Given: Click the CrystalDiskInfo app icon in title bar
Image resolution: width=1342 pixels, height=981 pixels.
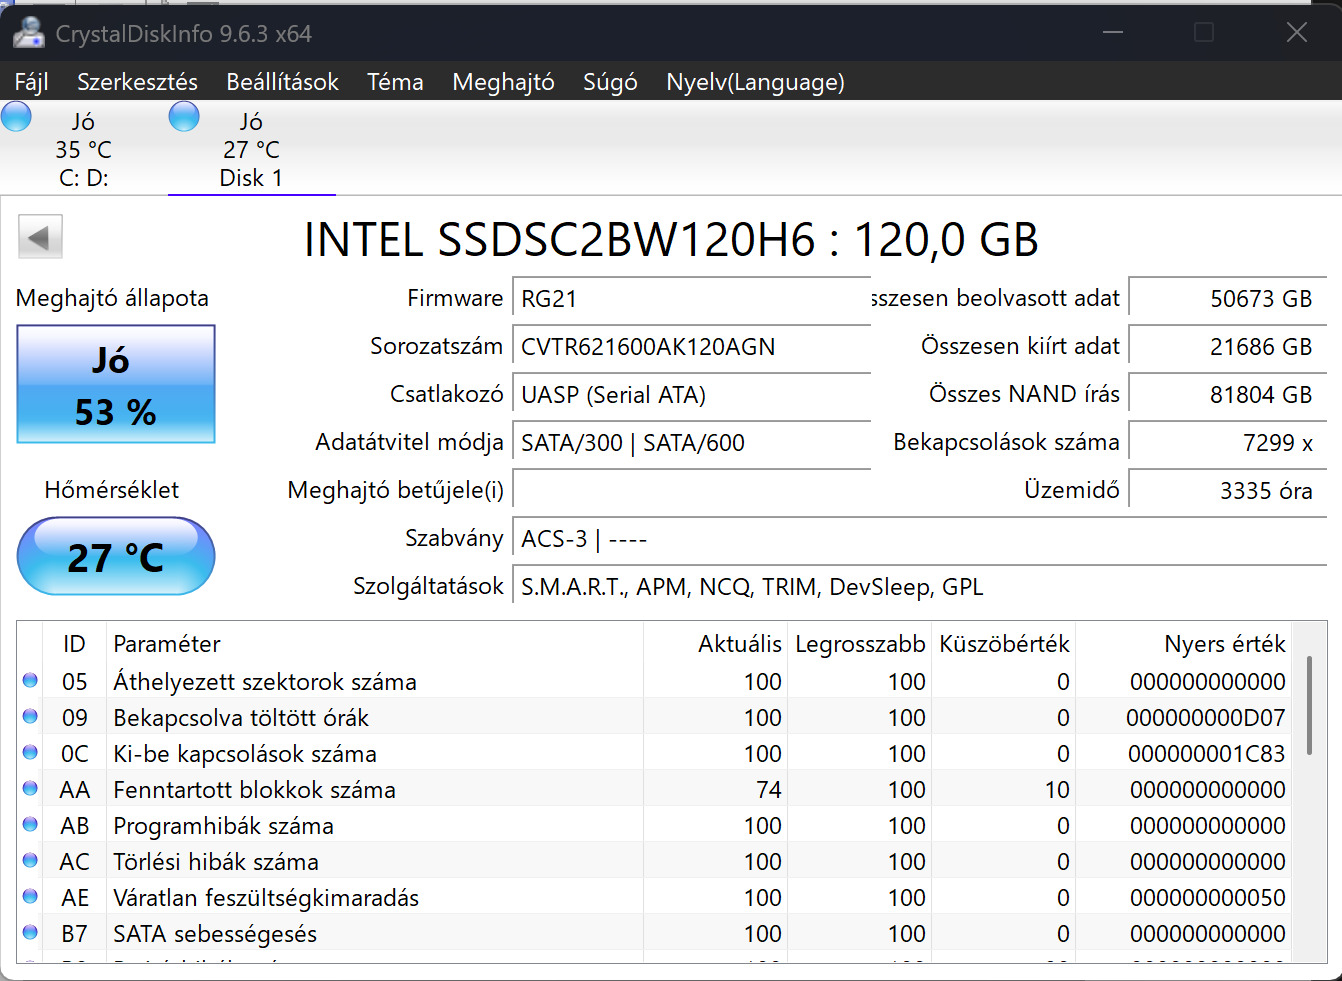Looking at the screenshot, I should click(29, 33).
